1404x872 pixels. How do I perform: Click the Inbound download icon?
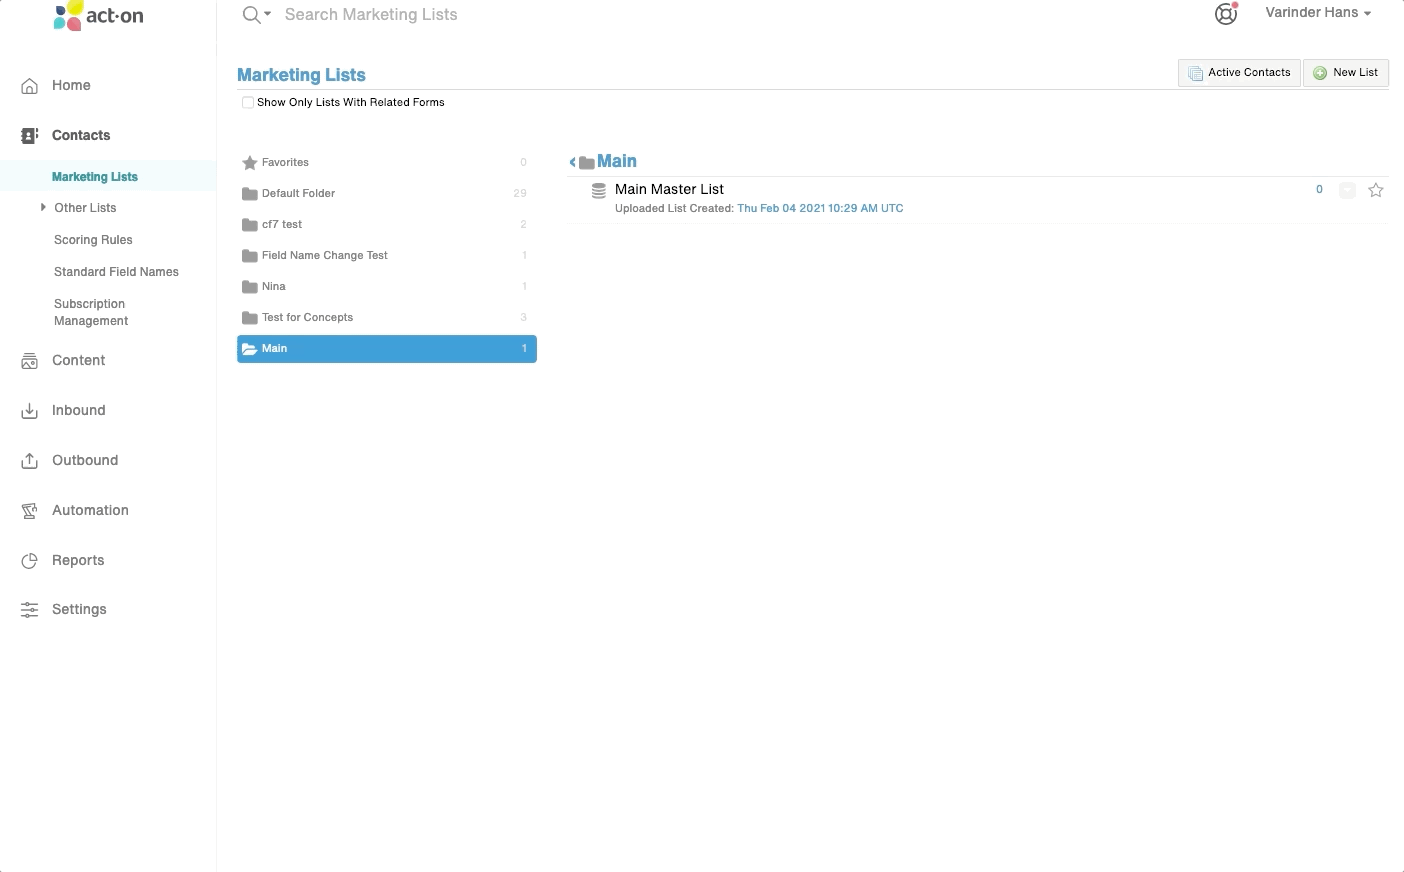pyautogui.click(x=30, y=411)
